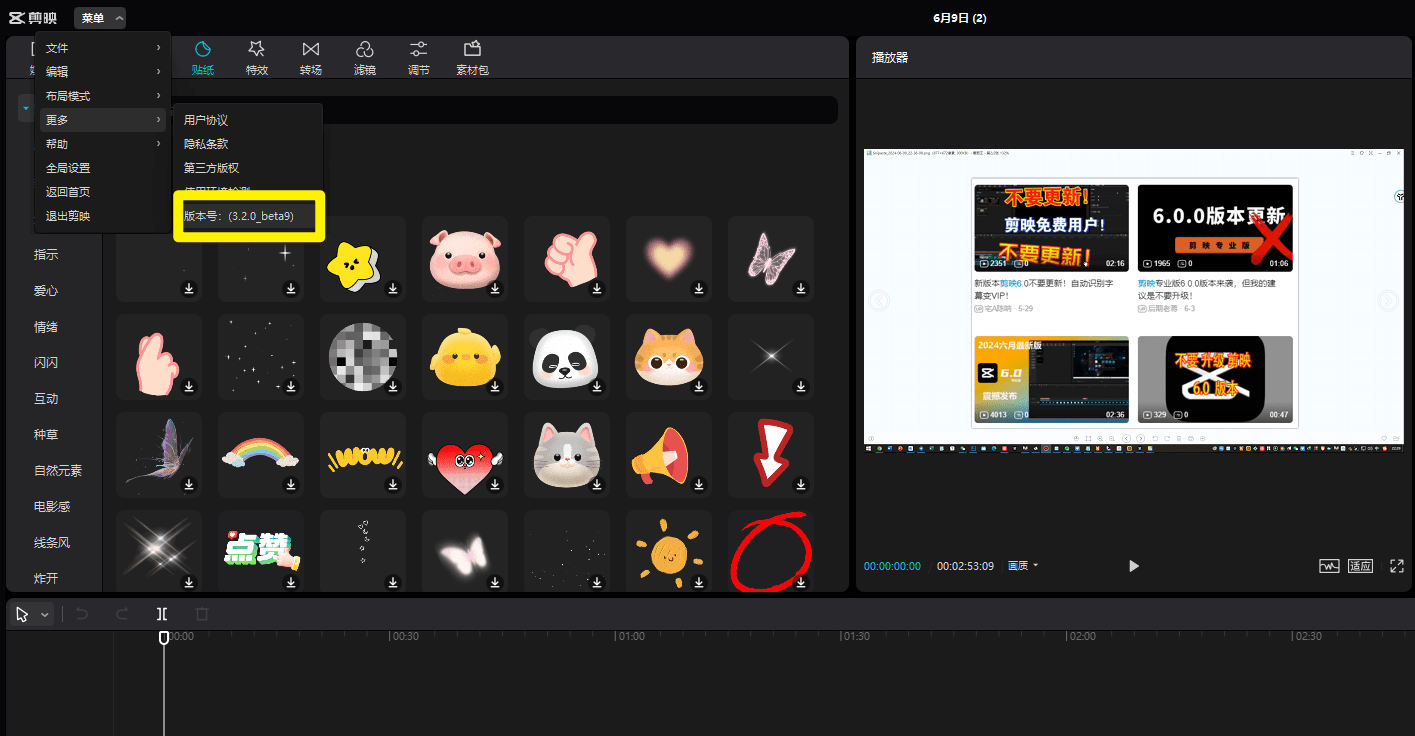The width and height of the screenshot is (1415, 736).
Task: Expand the 文件 submenu
Action: click(x=100, y=48)
